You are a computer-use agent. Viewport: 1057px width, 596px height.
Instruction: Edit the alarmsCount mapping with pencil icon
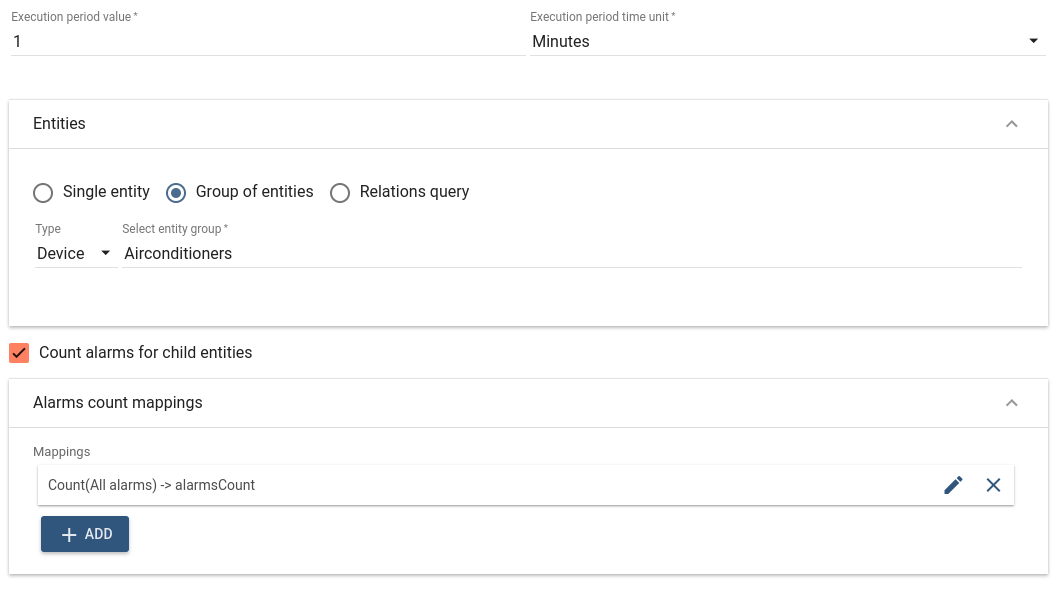point(953,485)
